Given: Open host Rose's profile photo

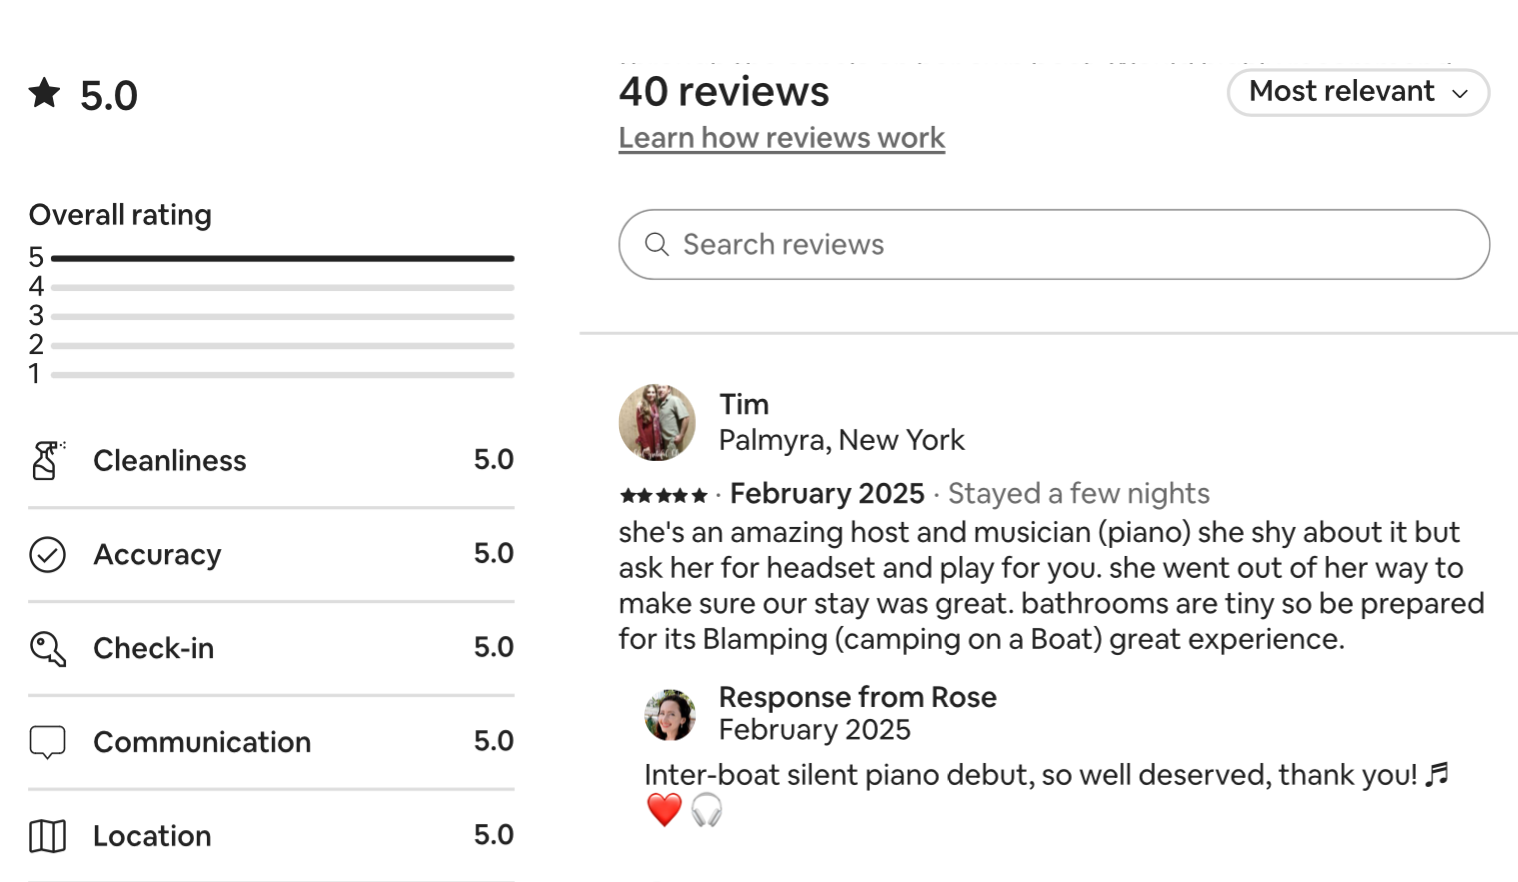Looking at the screenshot, I should point(670,715).
